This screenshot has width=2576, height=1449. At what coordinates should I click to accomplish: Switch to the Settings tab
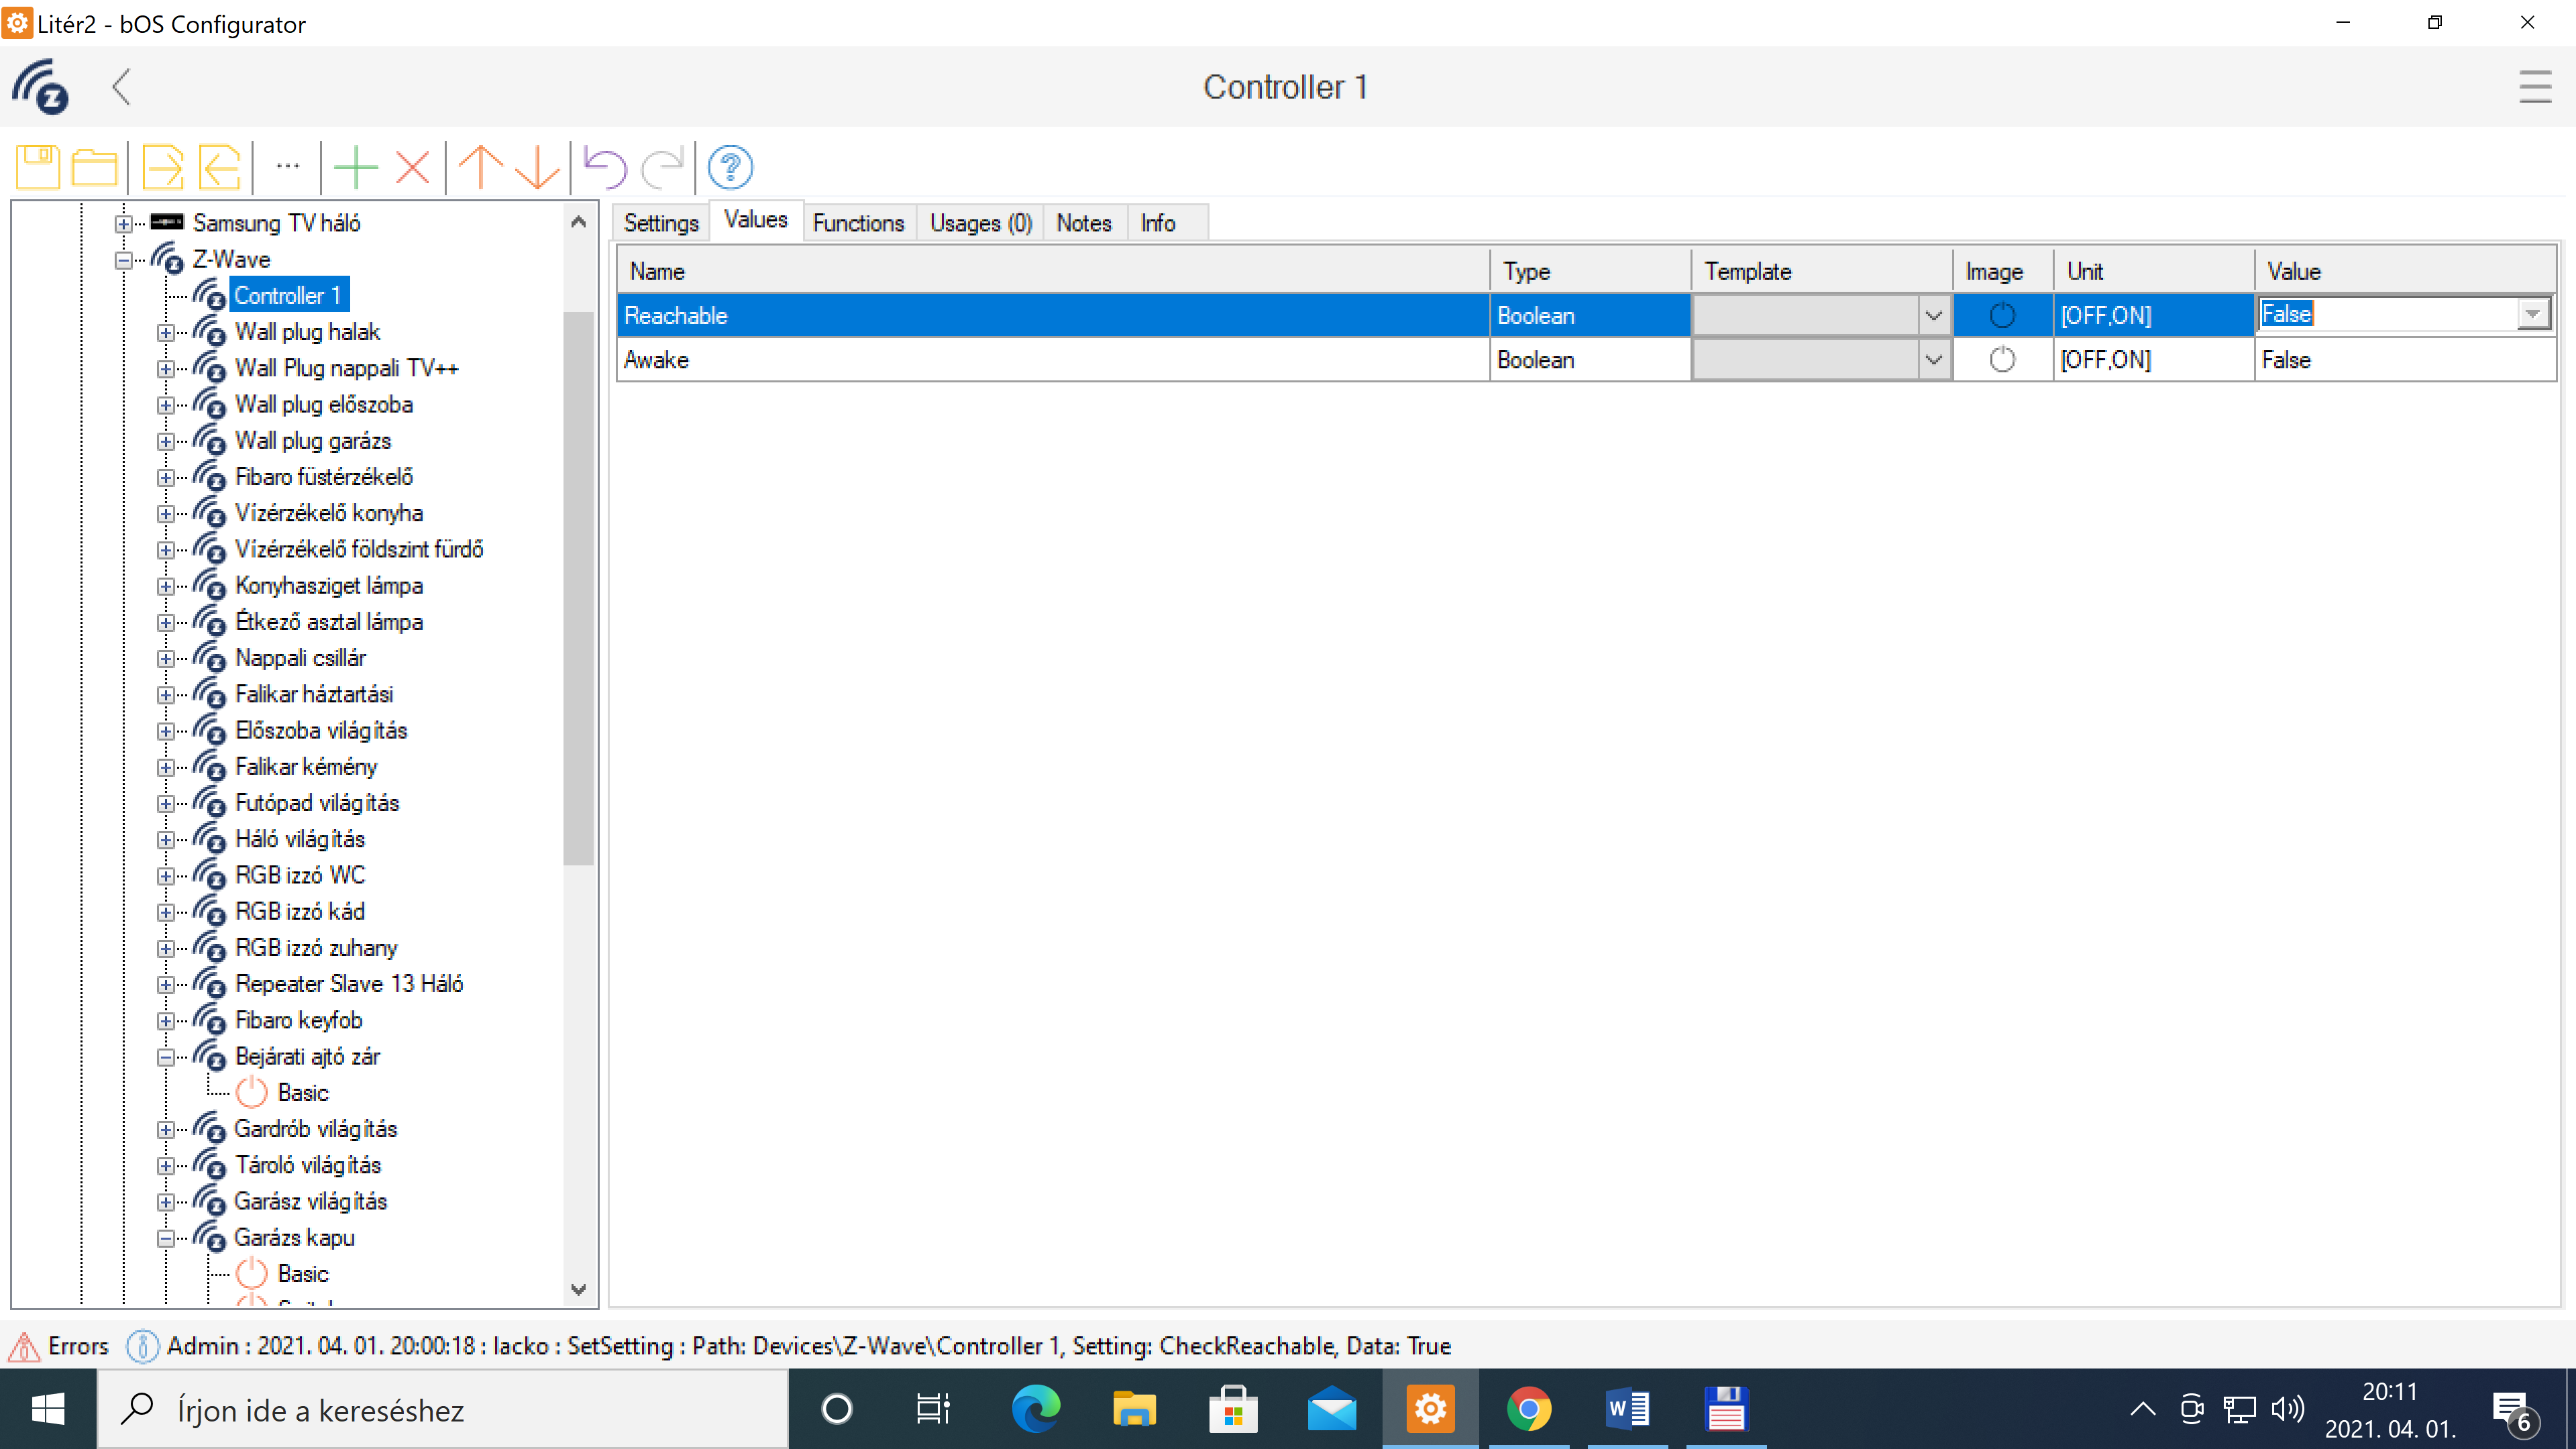tap(661, 223)
